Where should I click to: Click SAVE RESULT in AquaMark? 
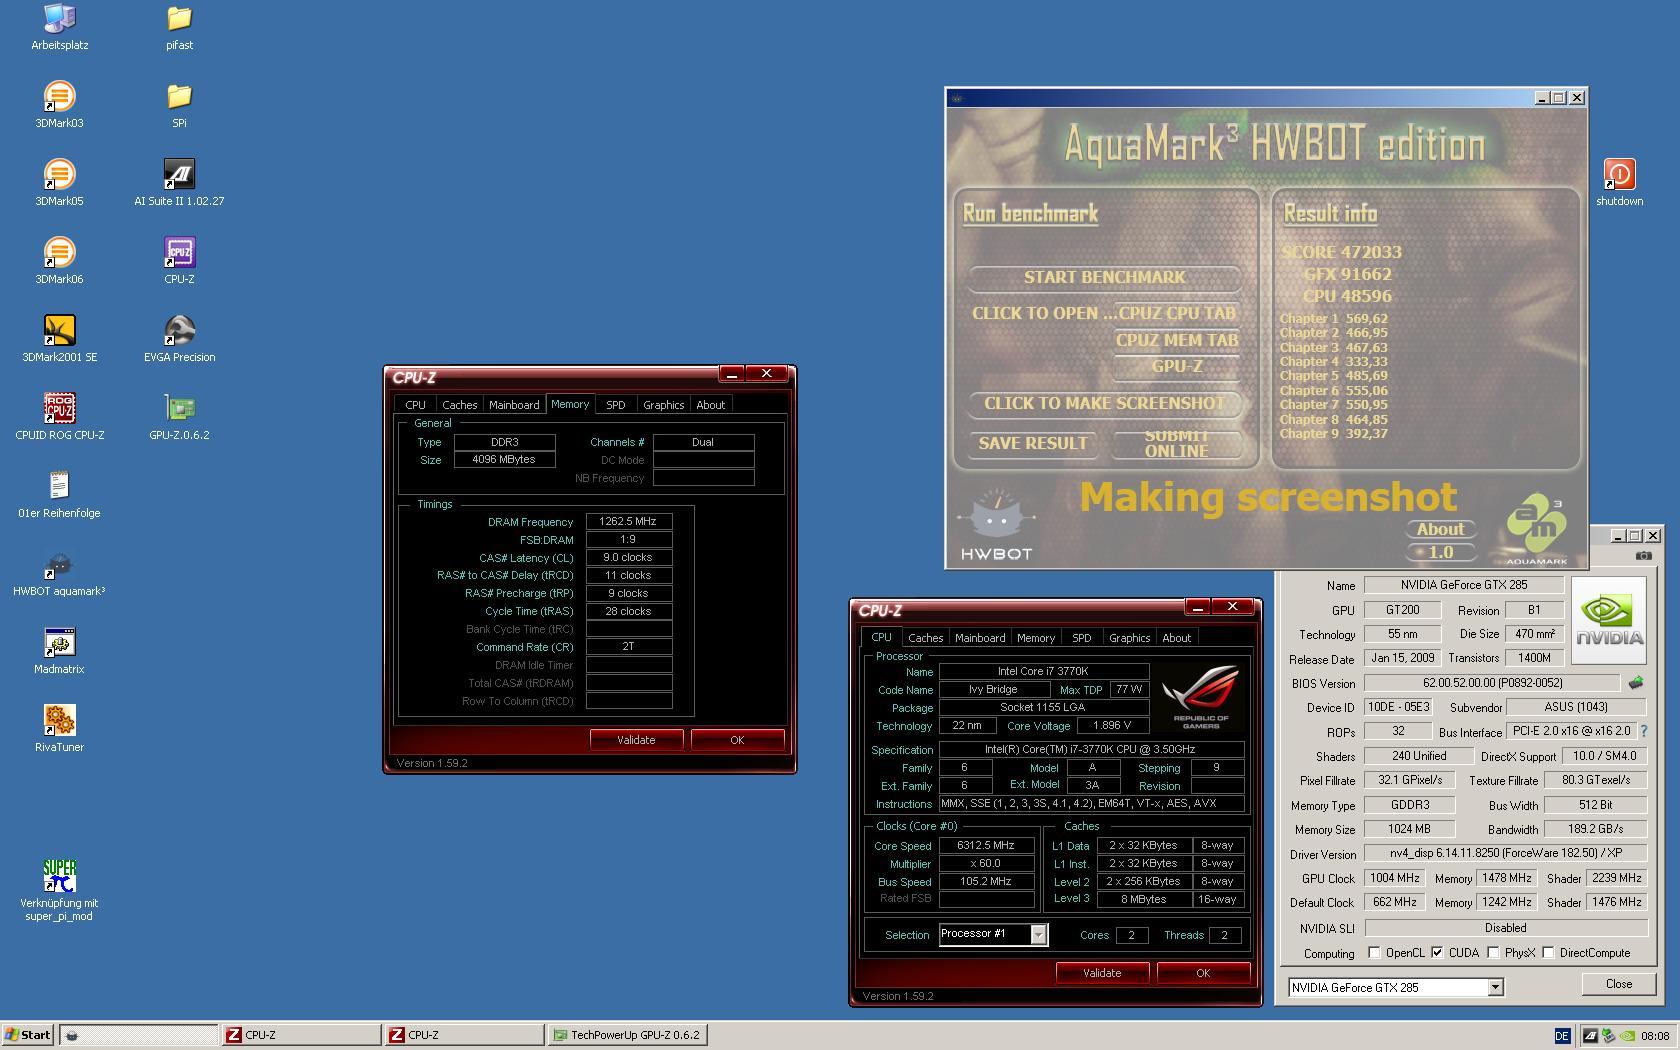1033,443
